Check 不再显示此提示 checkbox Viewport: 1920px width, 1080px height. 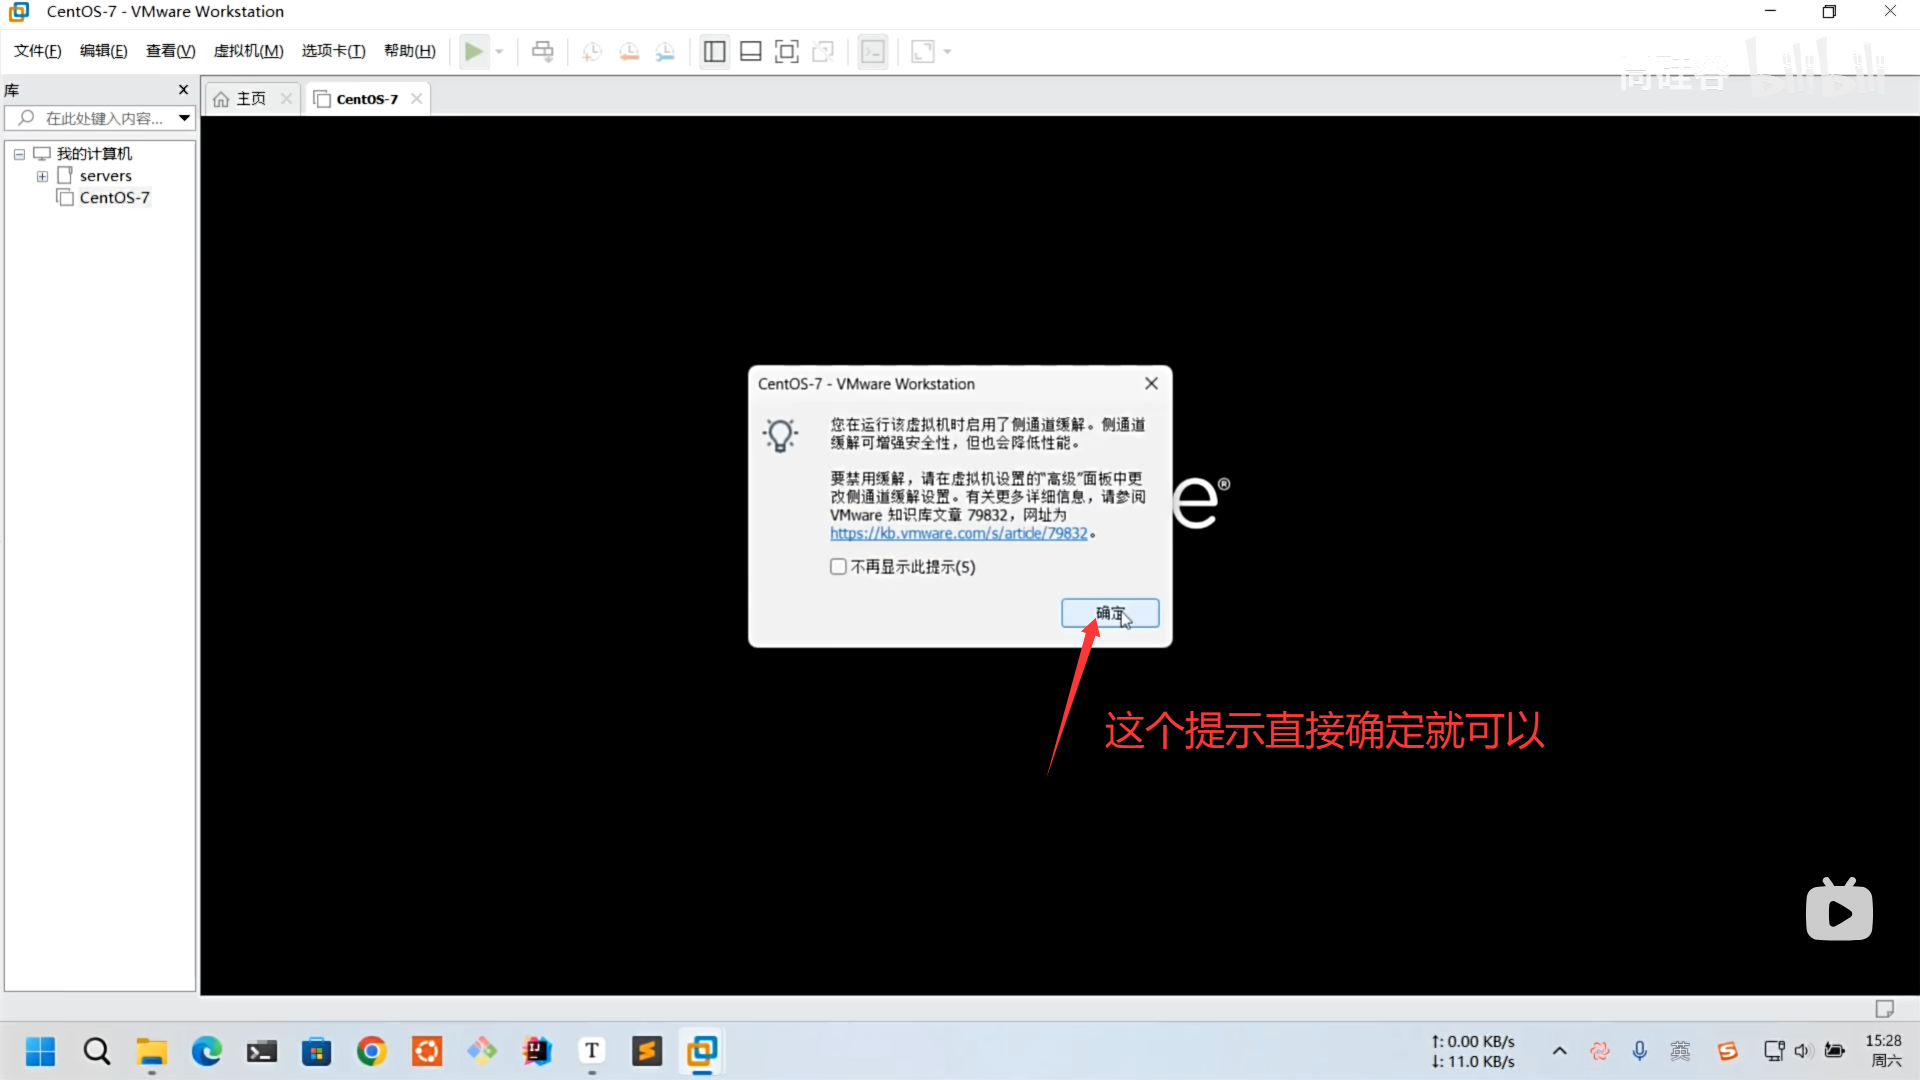[838, 567]
